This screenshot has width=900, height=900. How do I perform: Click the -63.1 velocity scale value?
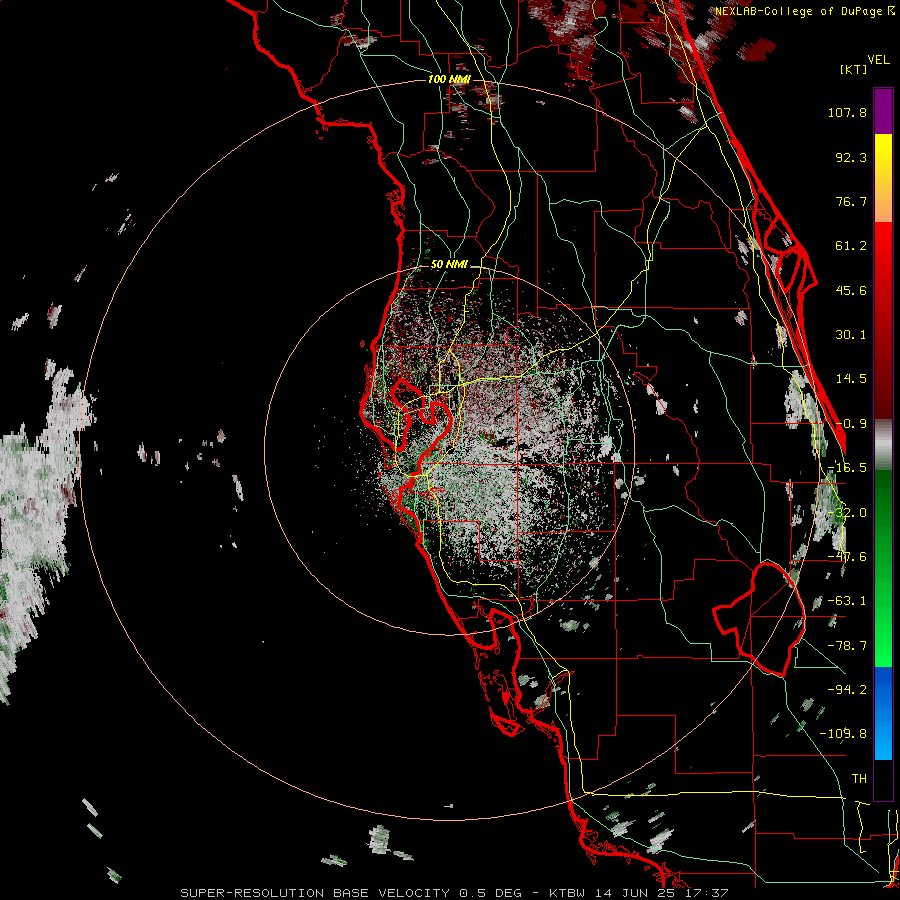coord(847,601)
